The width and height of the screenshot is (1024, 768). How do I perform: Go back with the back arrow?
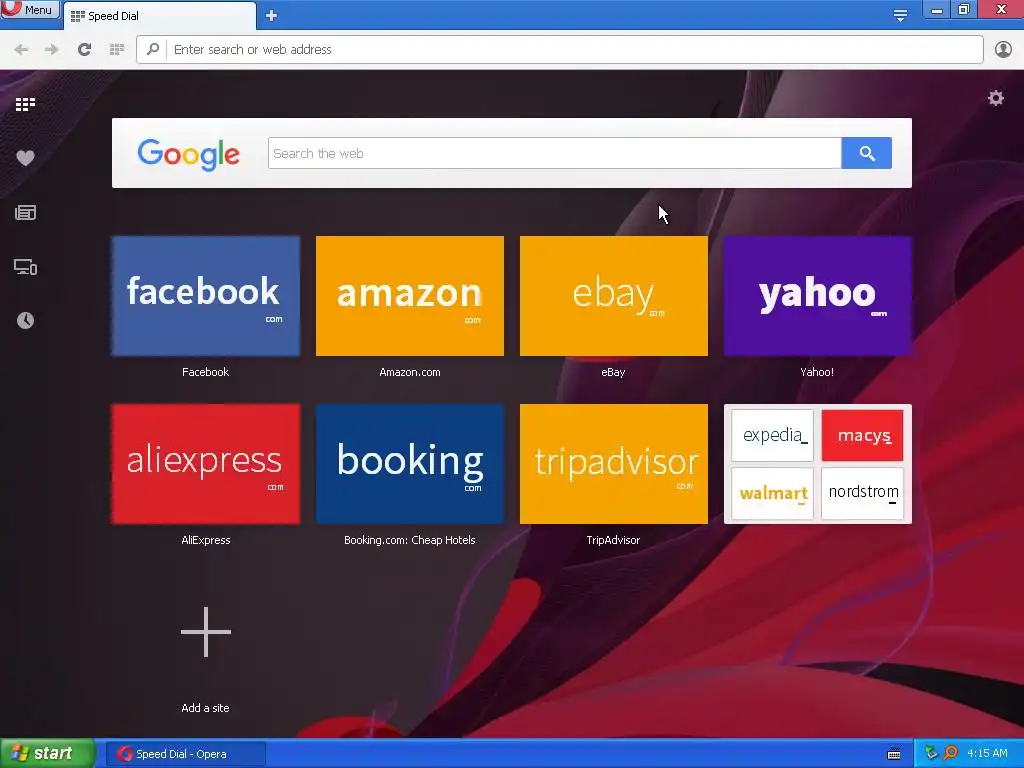pos(21,50)
